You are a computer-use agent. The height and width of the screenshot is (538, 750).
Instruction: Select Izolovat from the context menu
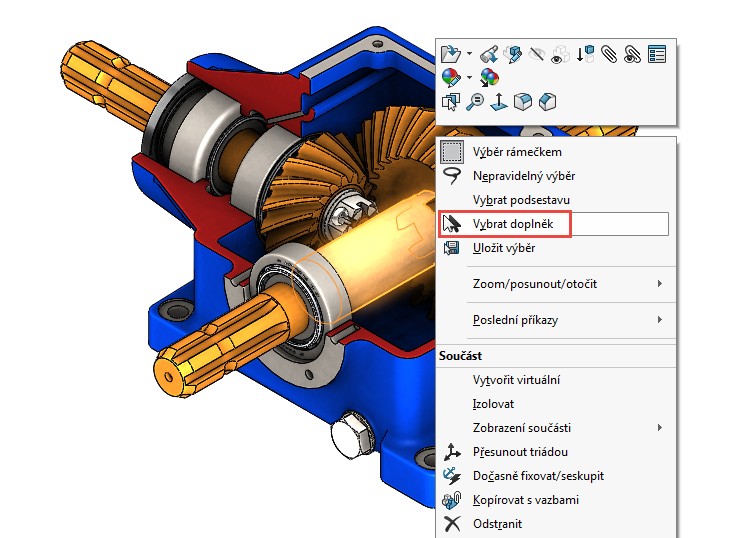(557, 404)
